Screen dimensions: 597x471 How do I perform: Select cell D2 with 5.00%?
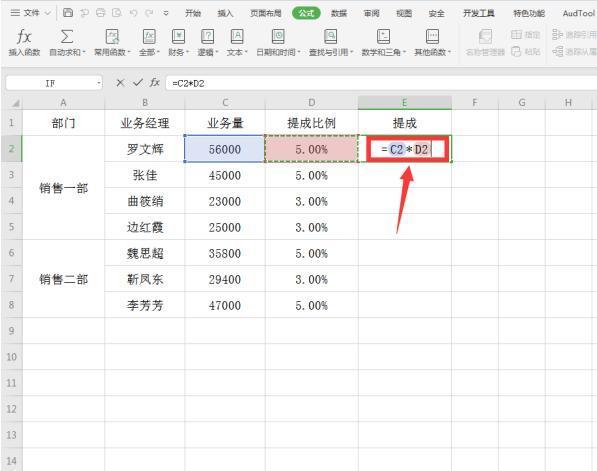pyautogui.click(x=311, y=149)
